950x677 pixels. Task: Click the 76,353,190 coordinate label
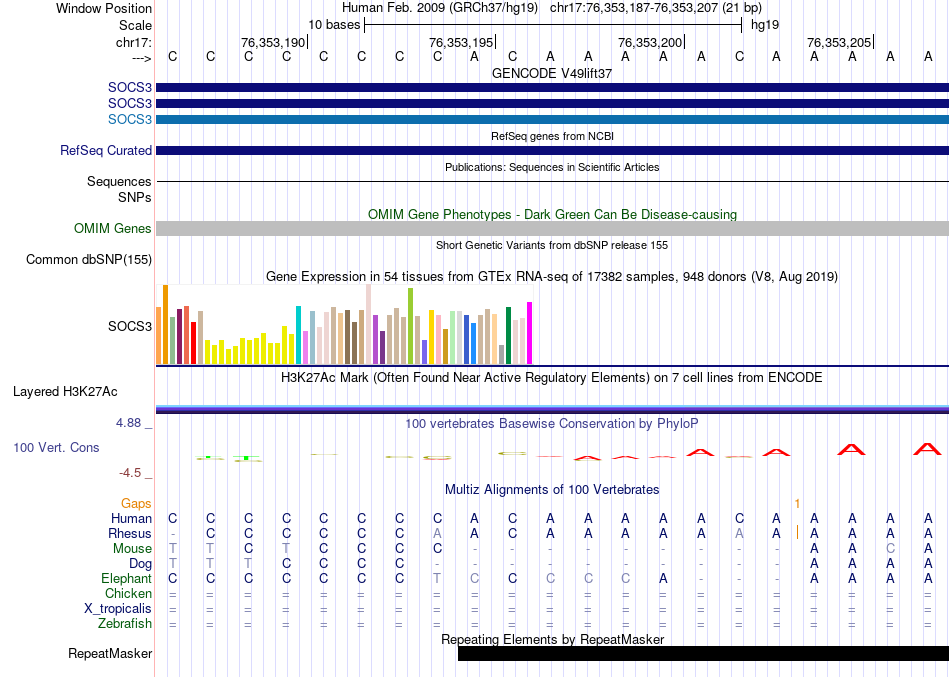[x=273, y=42]
